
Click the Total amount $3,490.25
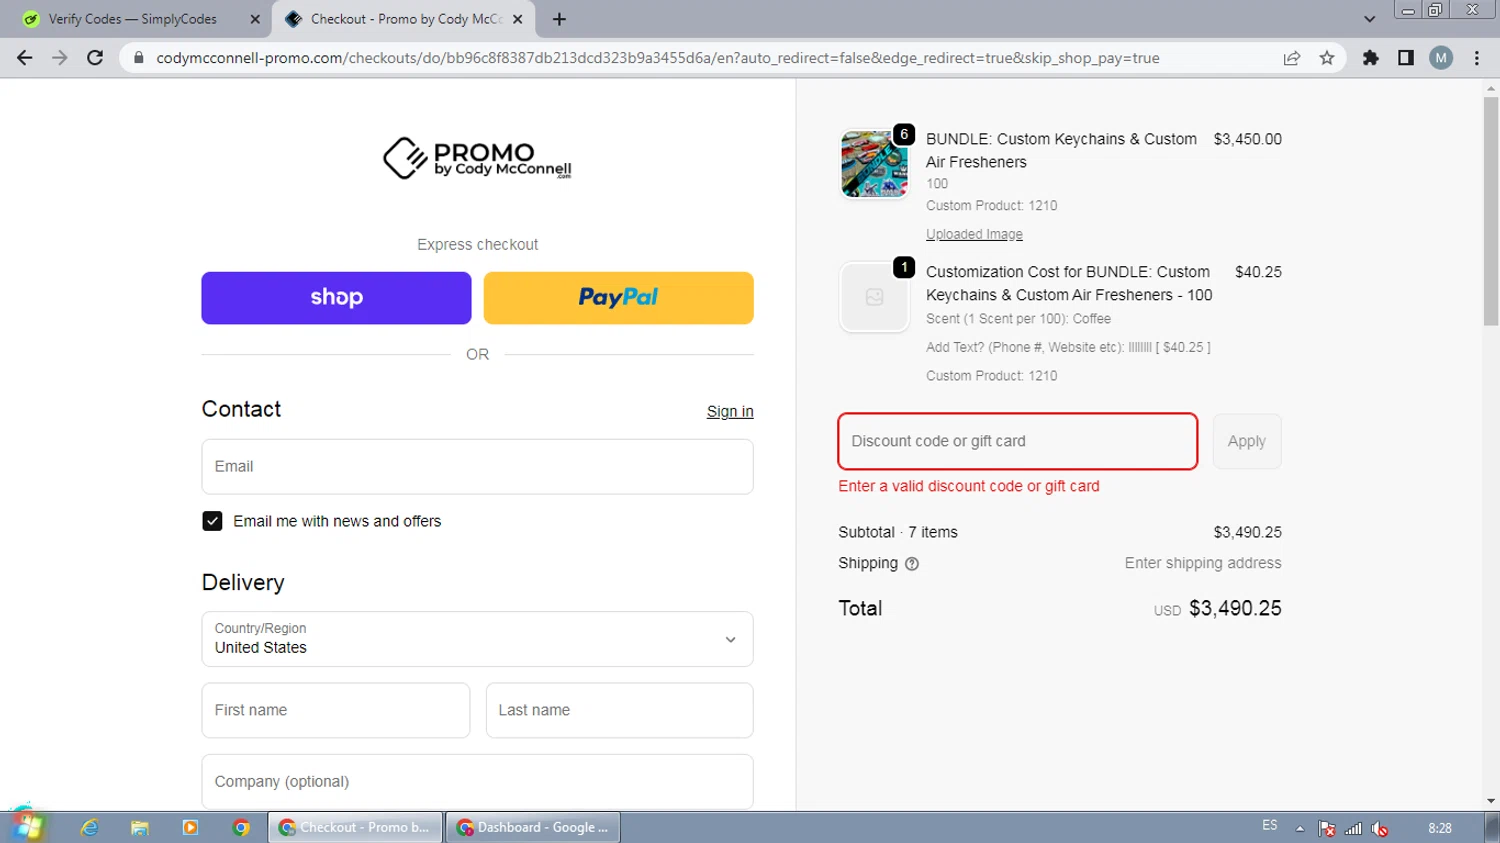click(x=1235, y=608)
